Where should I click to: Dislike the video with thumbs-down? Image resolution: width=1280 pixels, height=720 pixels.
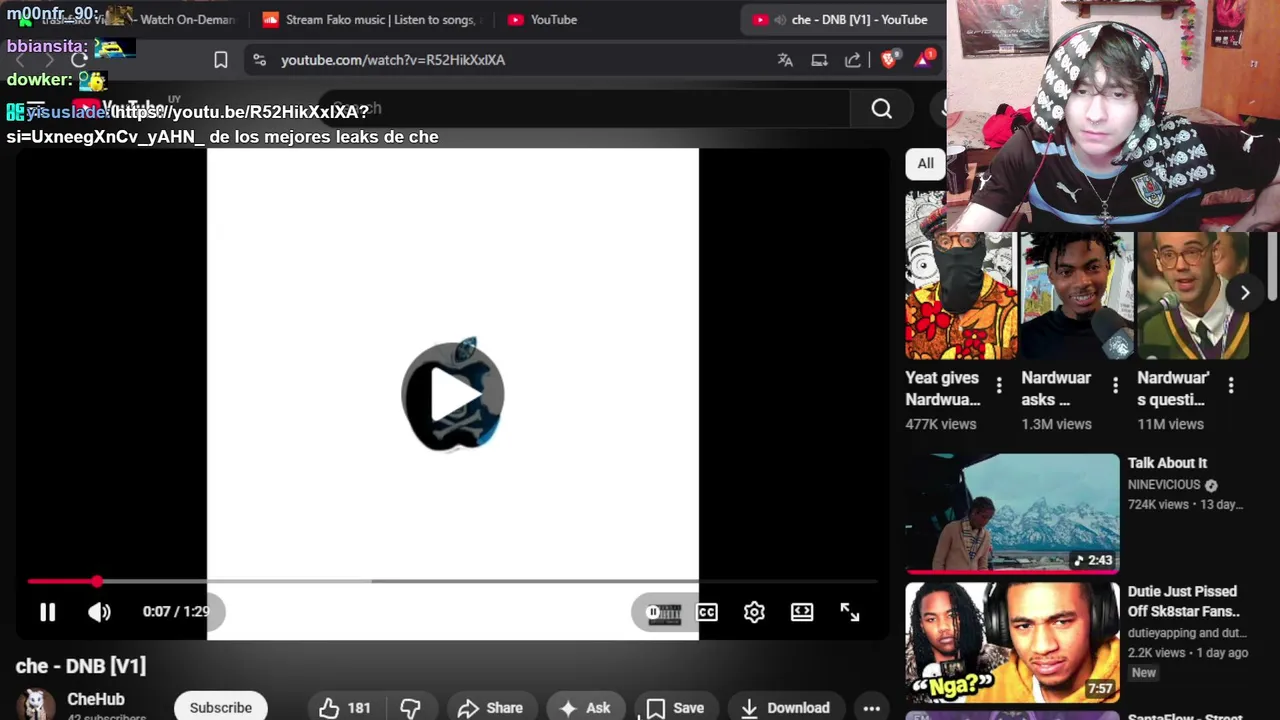411,708
